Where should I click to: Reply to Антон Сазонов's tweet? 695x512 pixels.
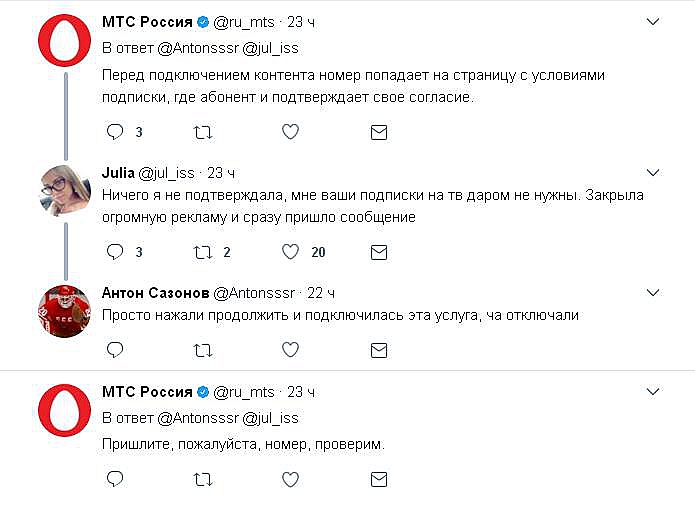point(115,350)
